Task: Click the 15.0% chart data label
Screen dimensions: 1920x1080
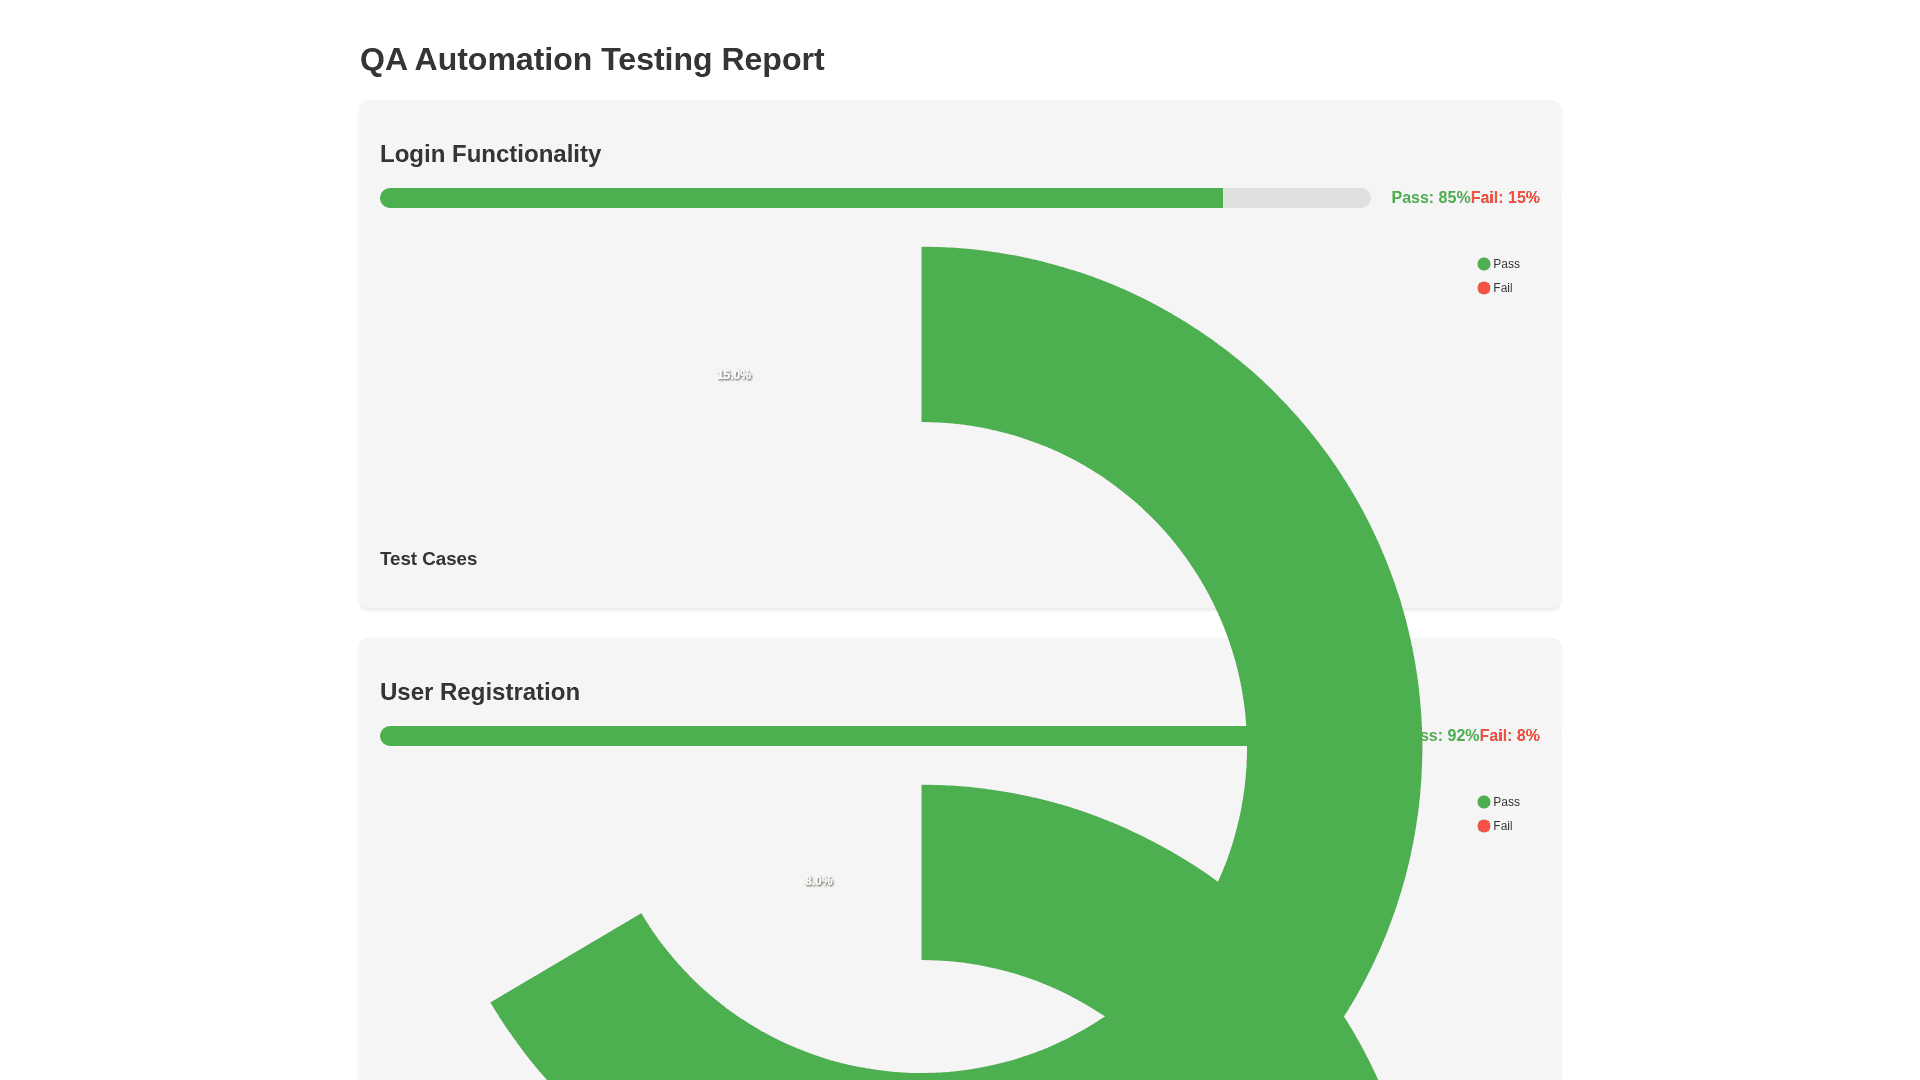Action: [734, 375]
